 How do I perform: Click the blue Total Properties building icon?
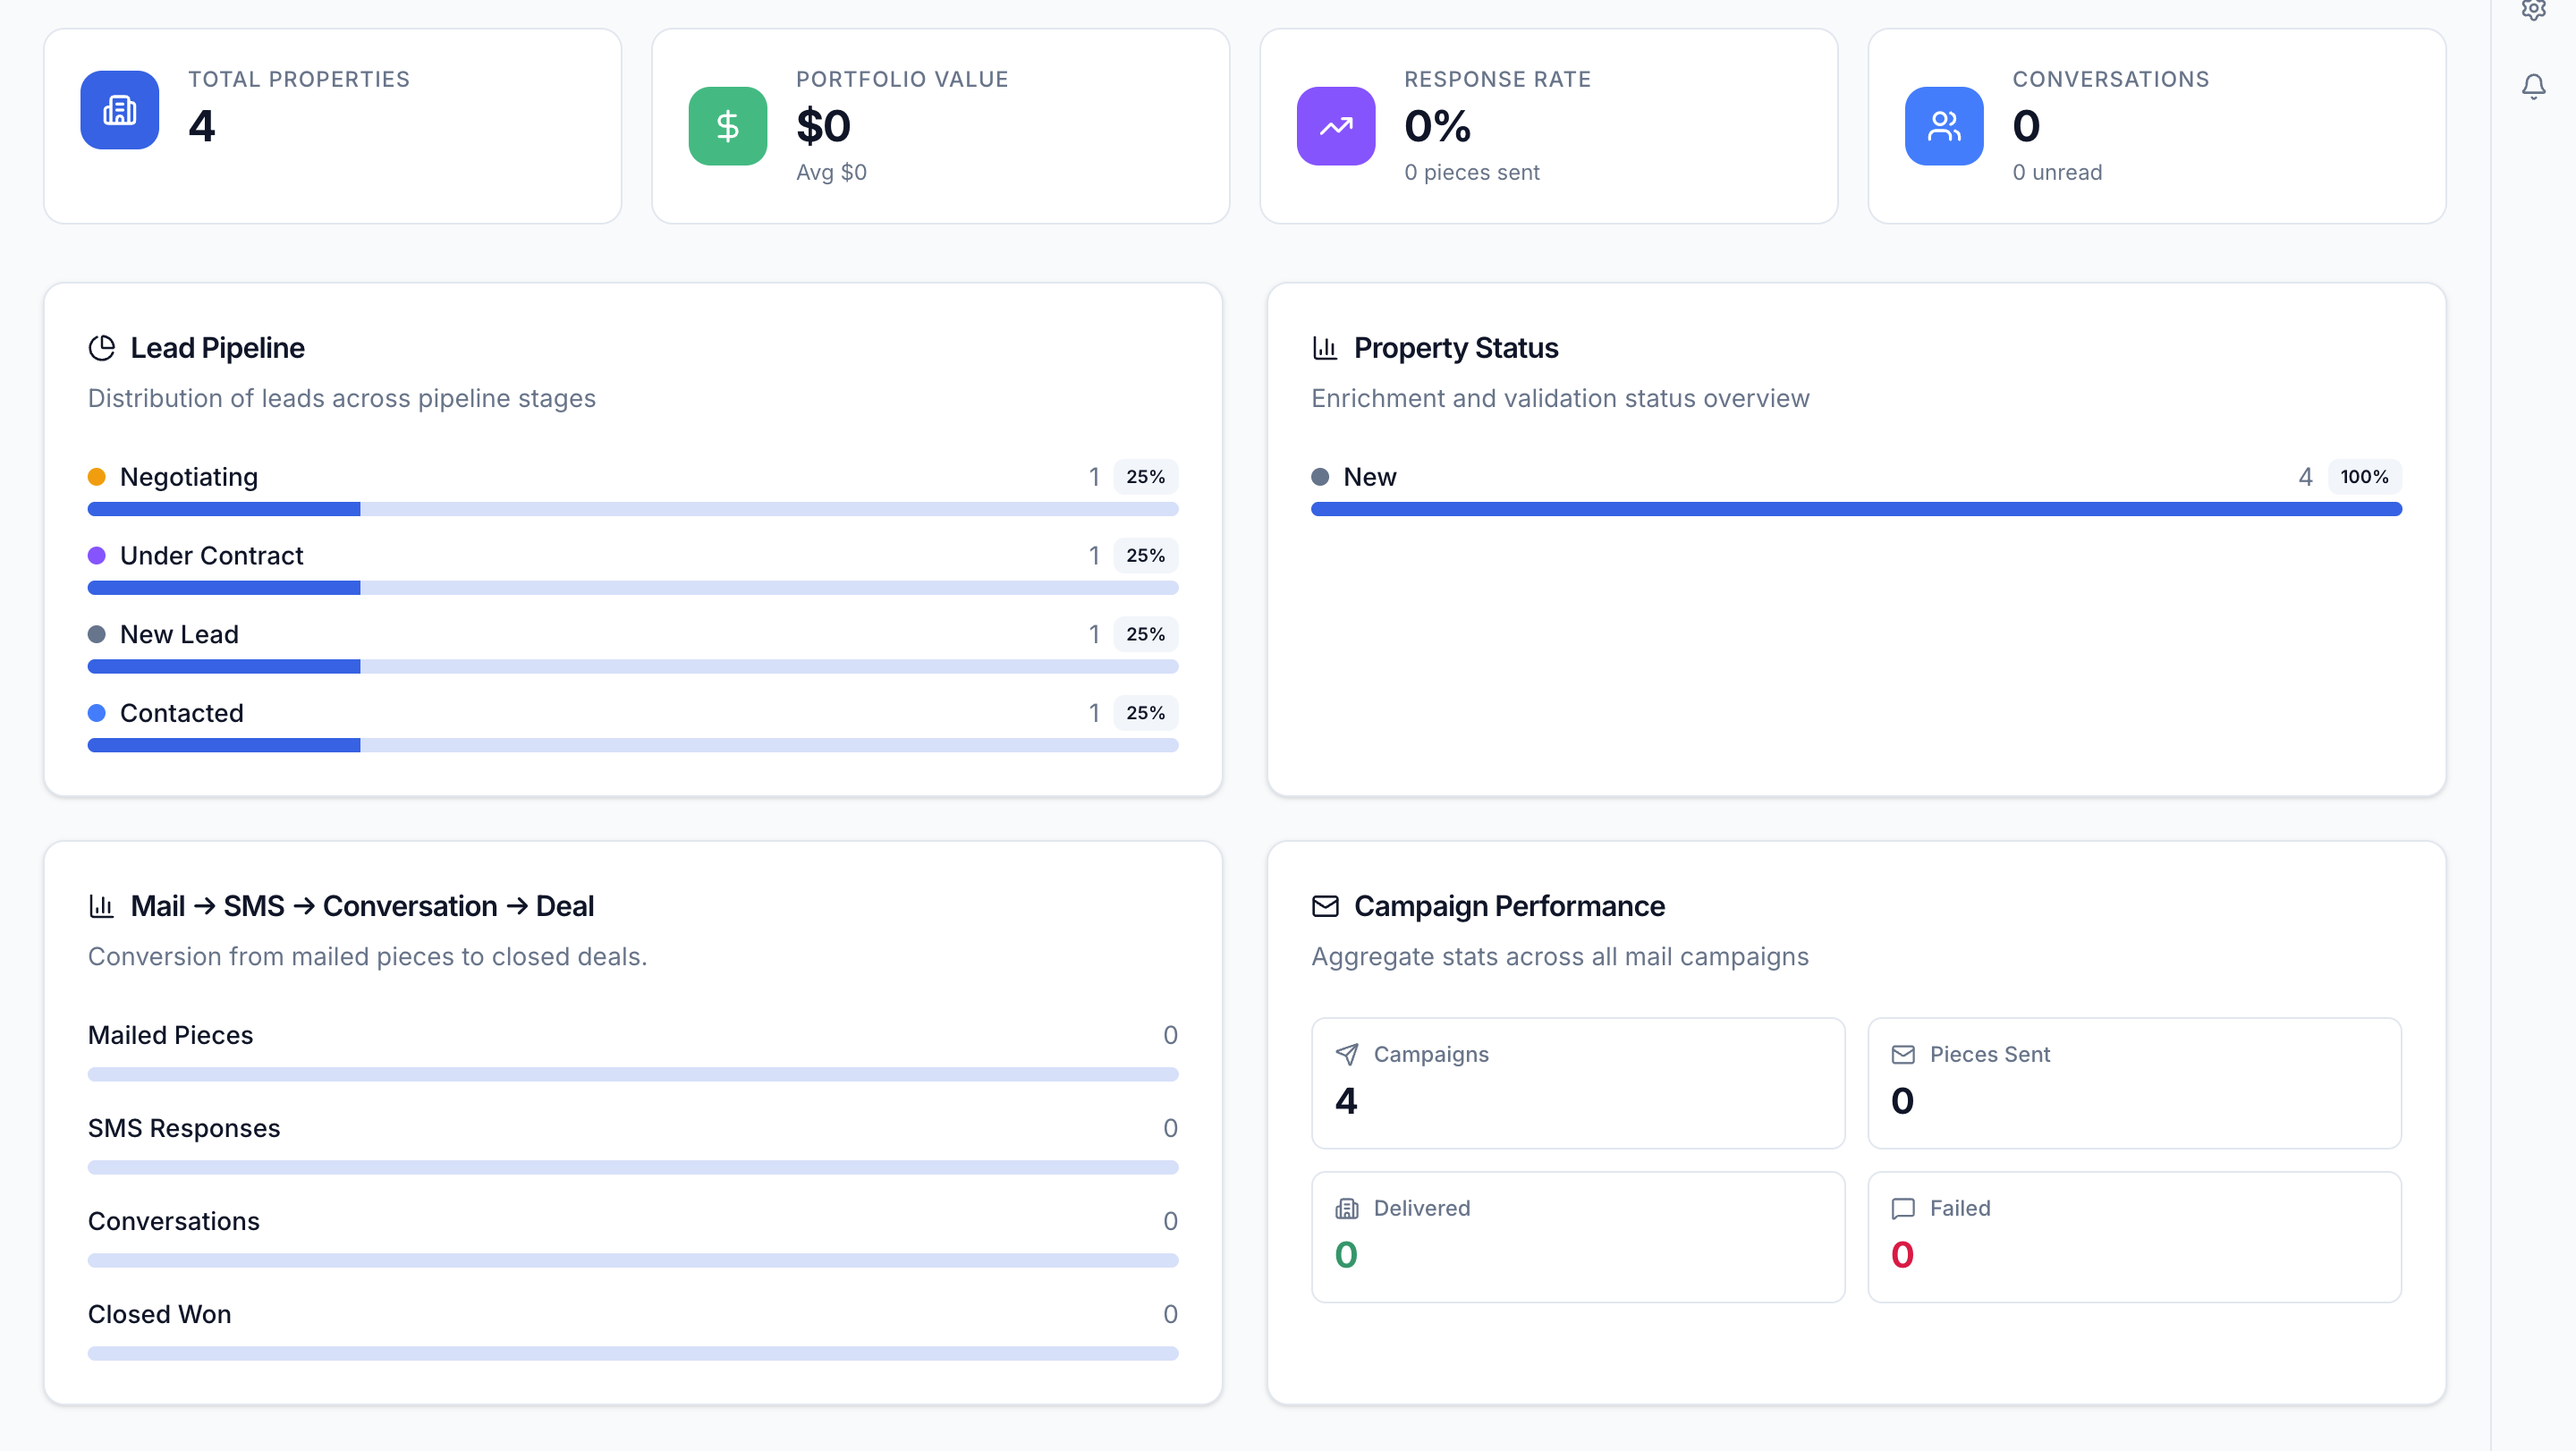pos(119,110)
